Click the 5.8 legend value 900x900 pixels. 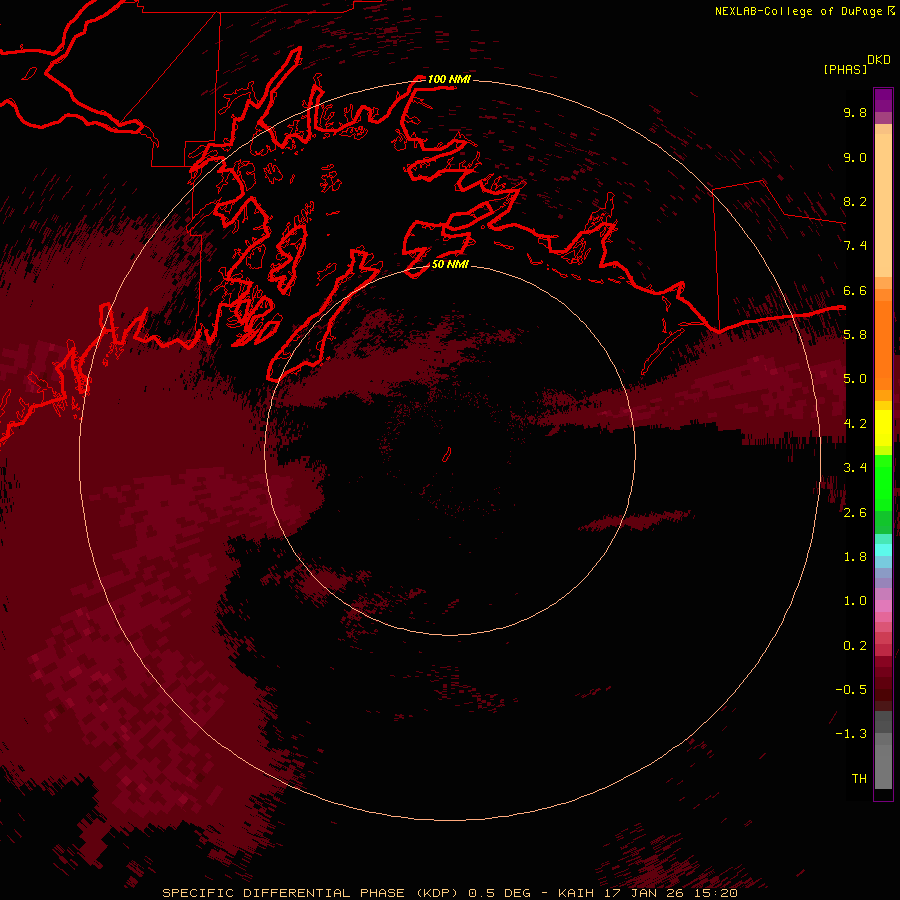pos(855,335)
